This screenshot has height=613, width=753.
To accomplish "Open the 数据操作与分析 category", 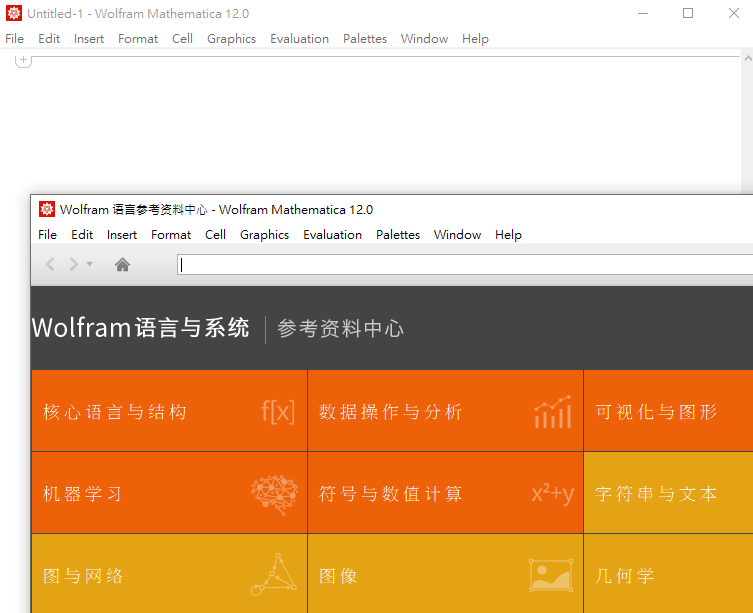I will pyautogui.click(x=445, y=411).
